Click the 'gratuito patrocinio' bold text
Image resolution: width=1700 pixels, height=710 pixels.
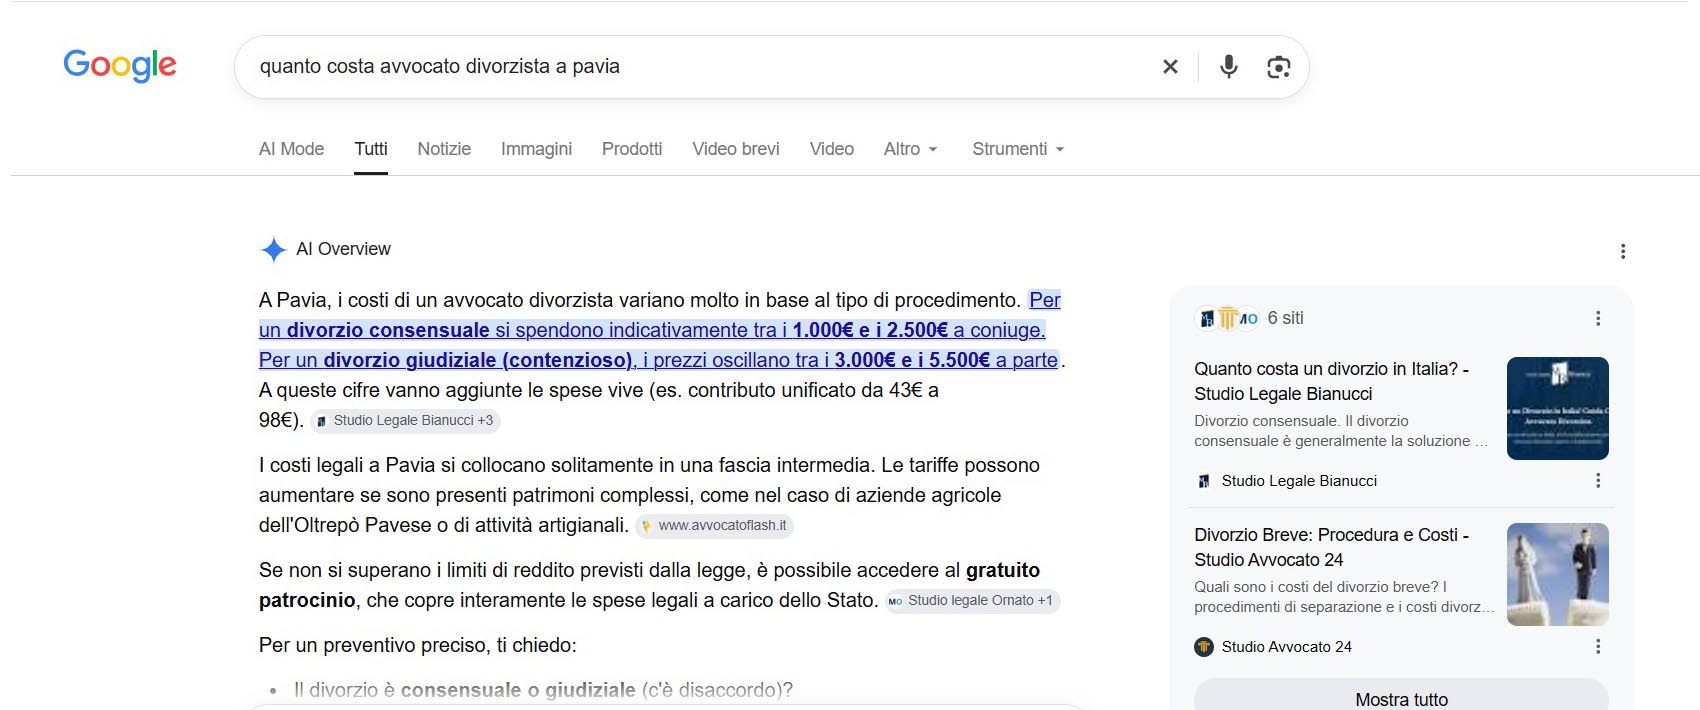[649, 585]
